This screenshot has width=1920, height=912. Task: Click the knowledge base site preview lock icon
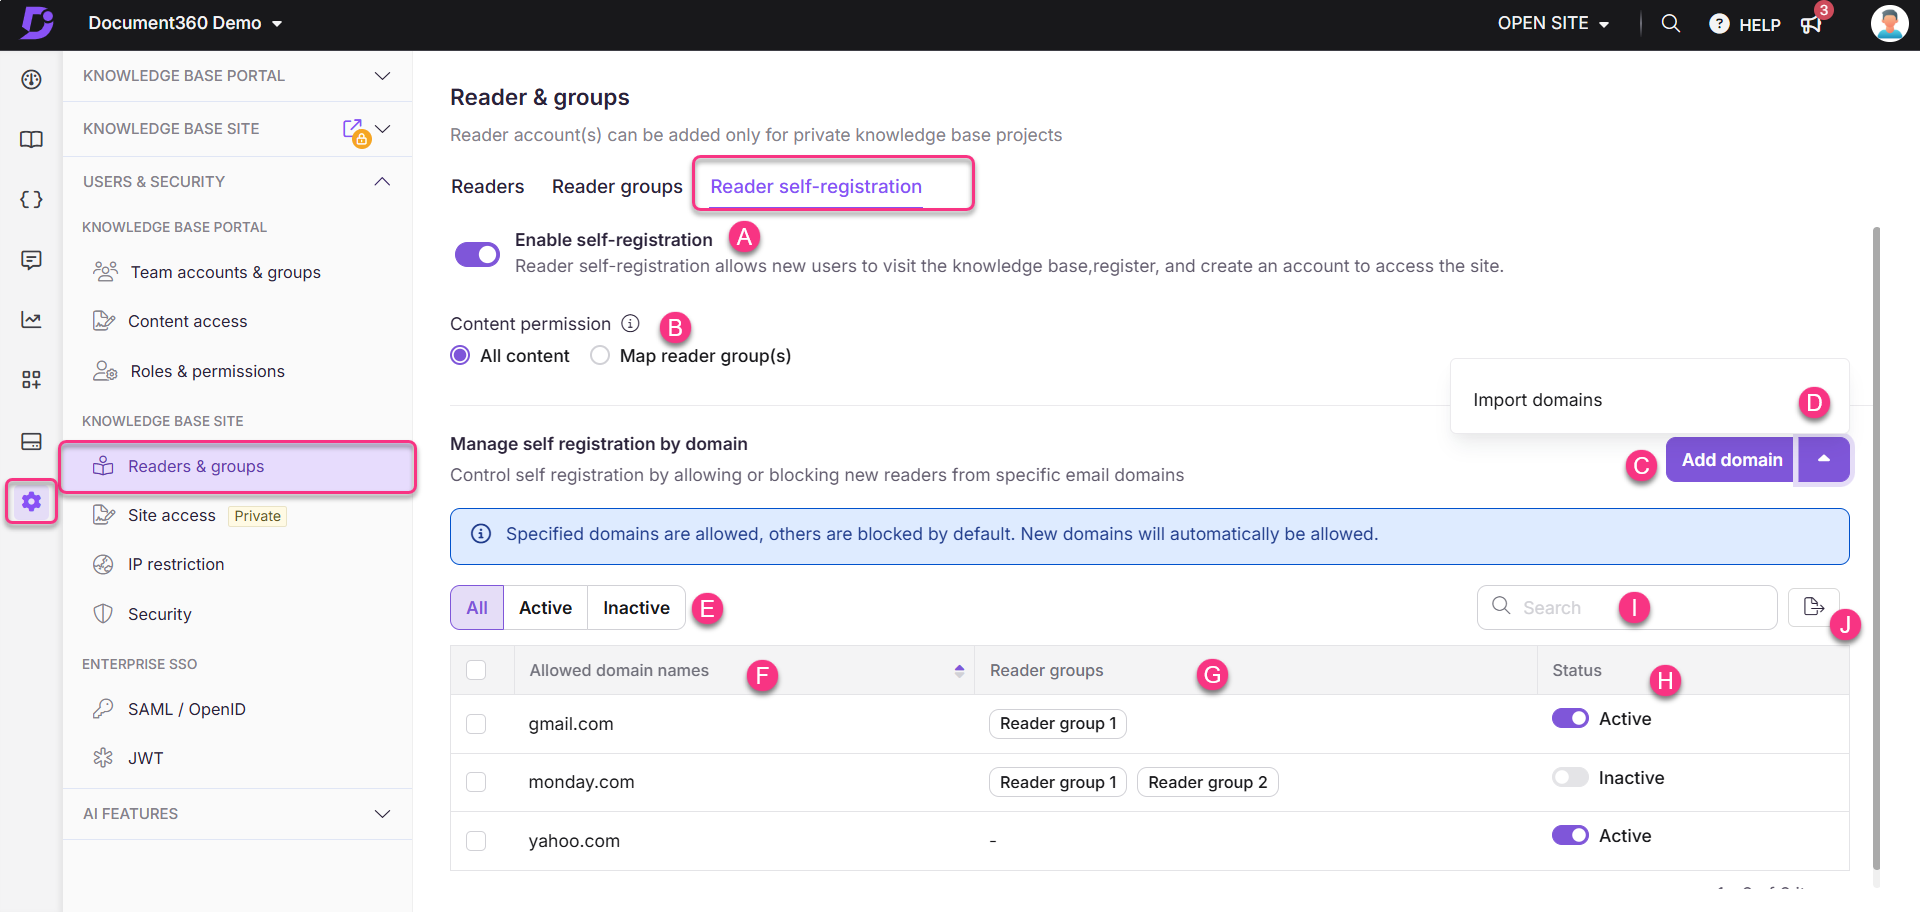click(356, 132)
